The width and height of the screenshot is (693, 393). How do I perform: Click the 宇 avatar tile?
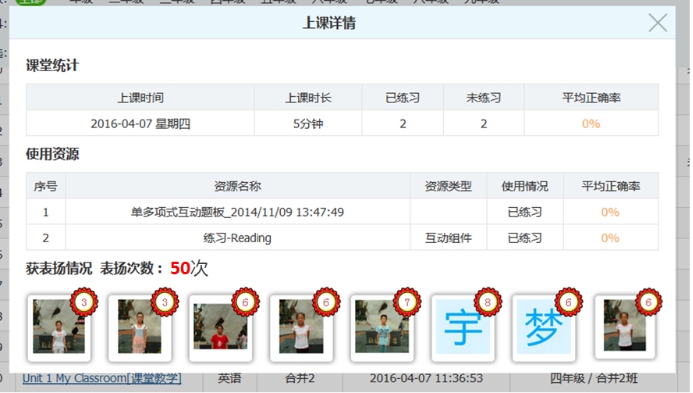coord(463,327)
